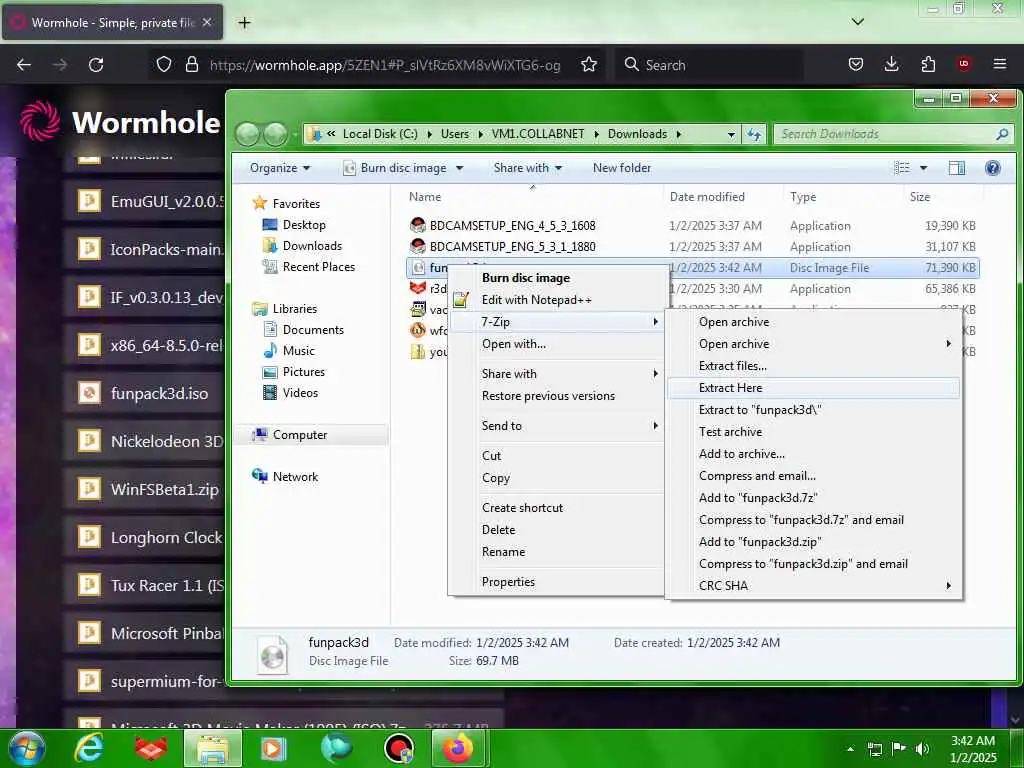The width and height of the screenshot is (1024, 768).
Task: Open Explorer help icon
Action: [x=993, y=168]
